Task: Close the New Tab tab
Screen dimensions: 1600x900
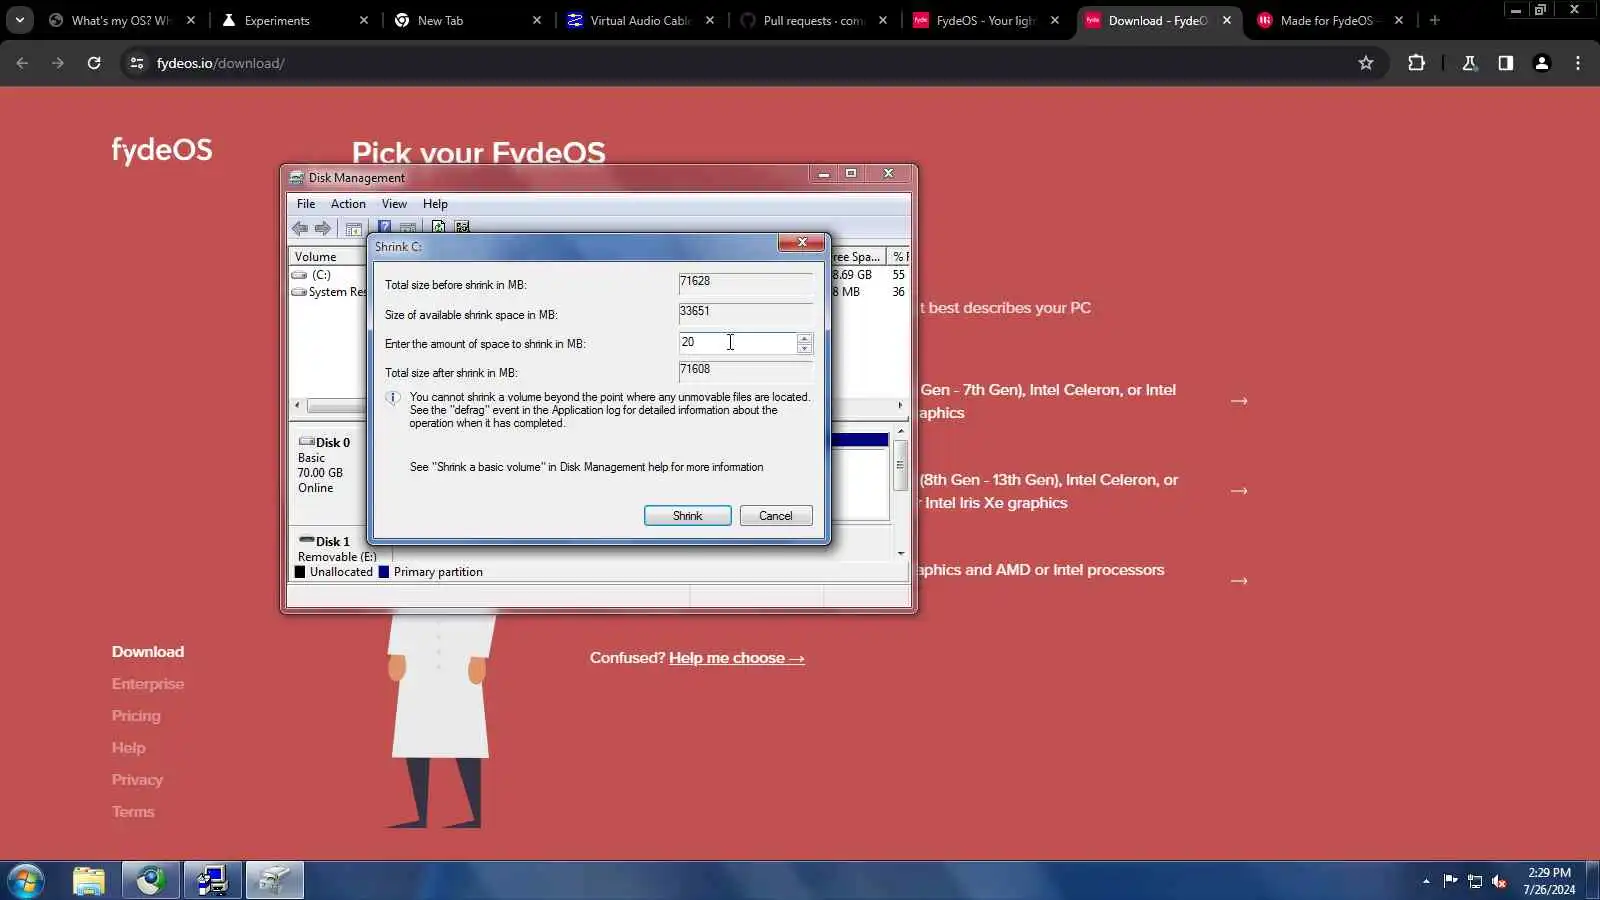Action: tap(537, 20)
